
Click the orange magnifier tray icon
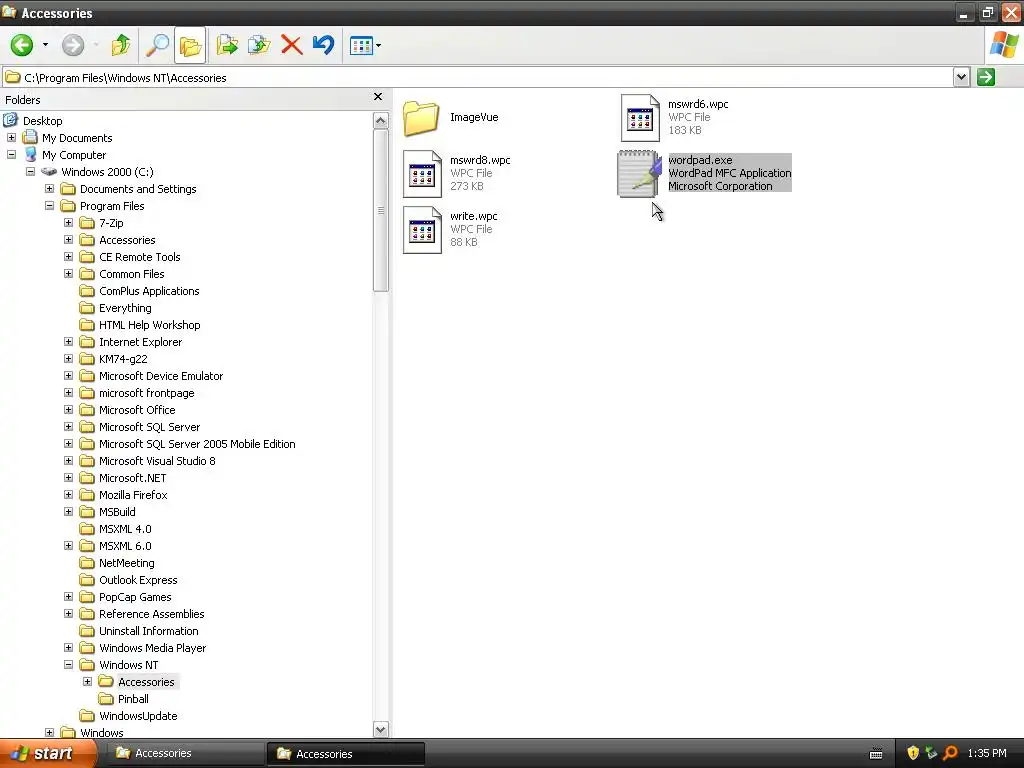950,754
